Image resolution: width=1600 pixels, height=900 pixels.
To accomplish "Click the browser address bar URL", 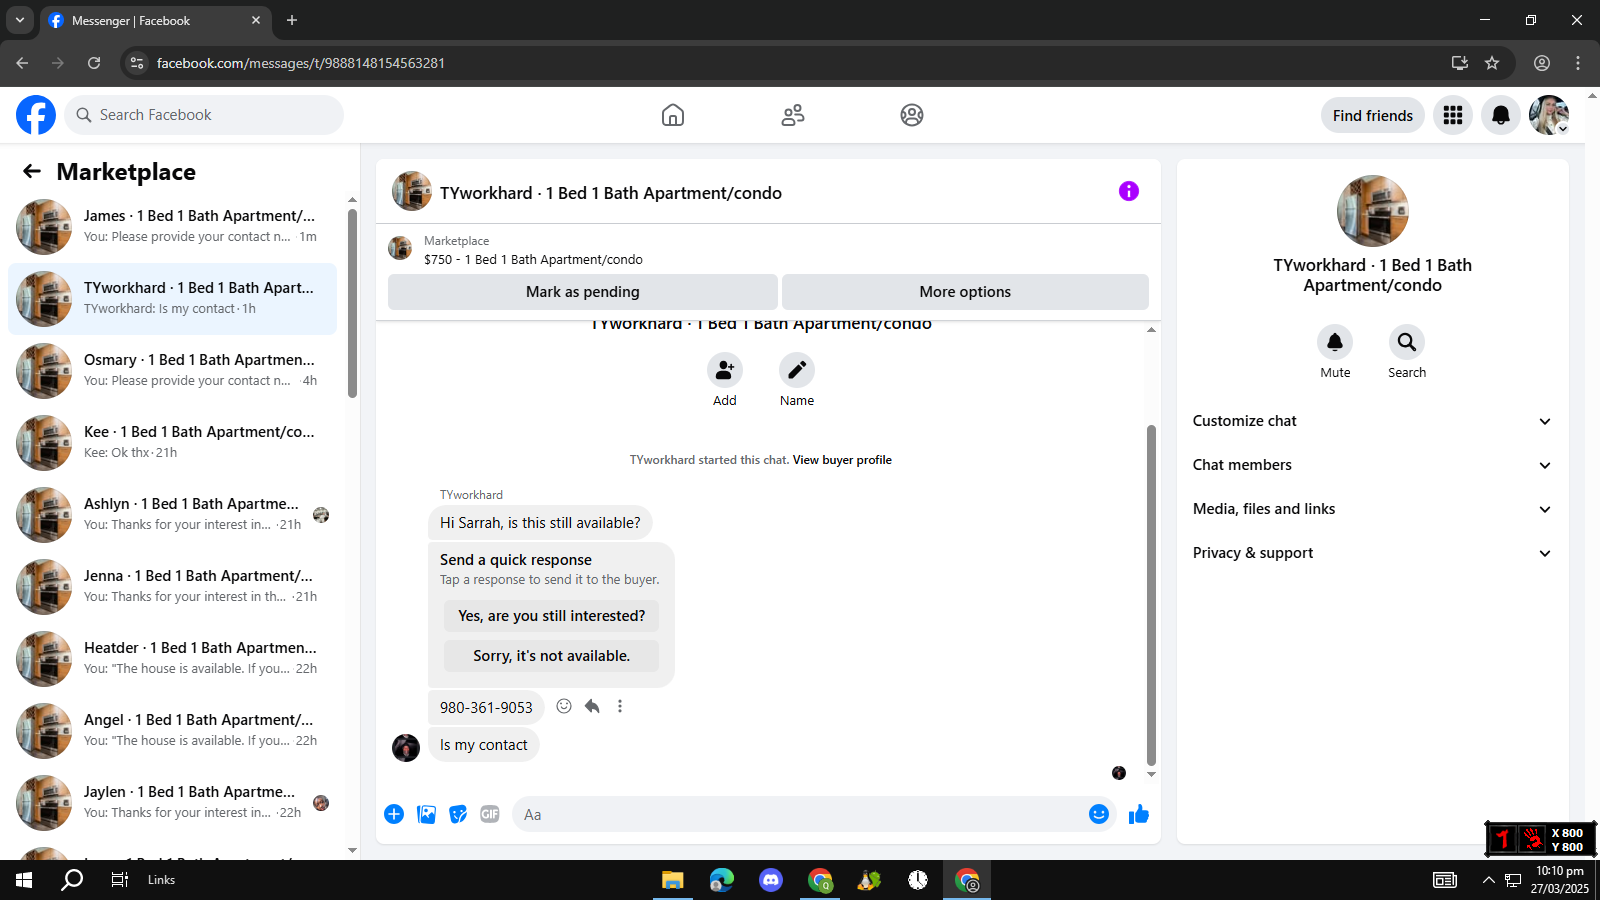I will (x=301, y=63).
